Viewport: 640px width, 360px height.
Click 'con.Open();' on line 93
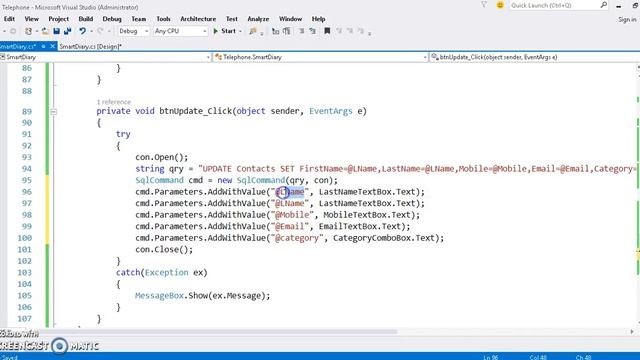162,157
